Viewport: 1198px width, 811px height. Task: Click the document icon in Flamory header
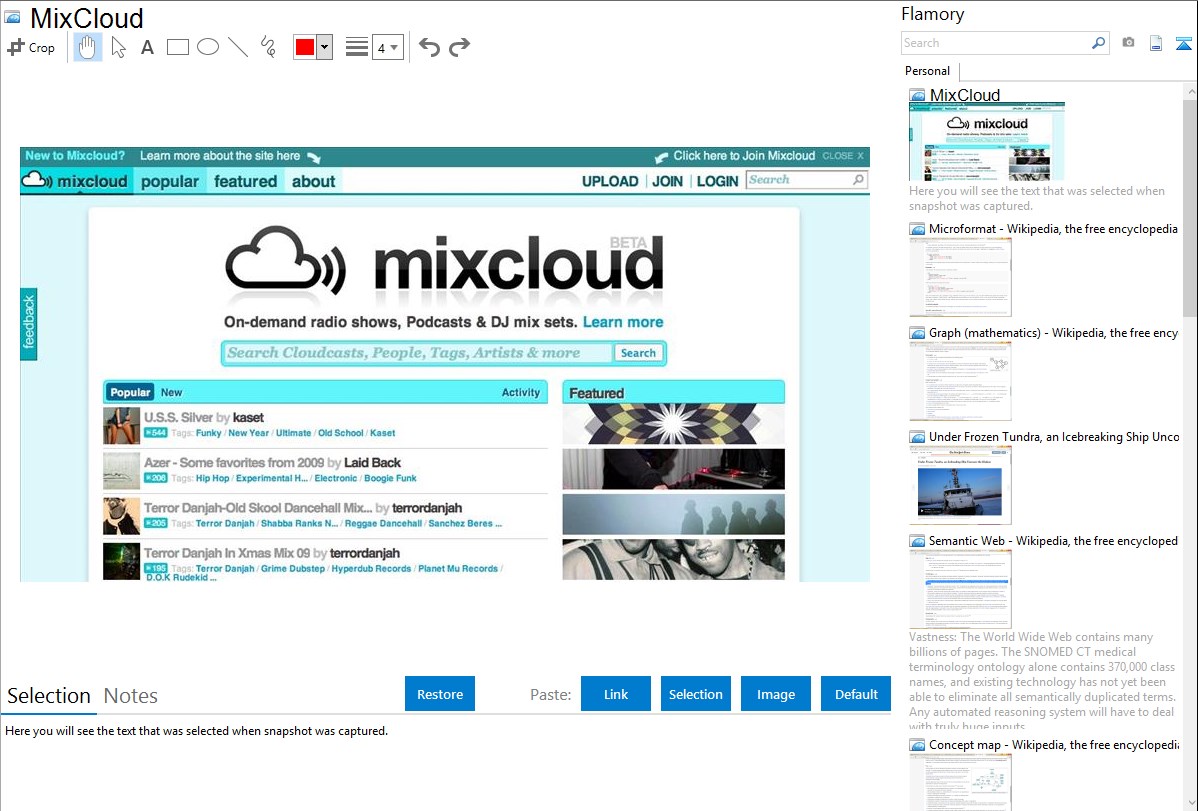tap(1156, 43)
